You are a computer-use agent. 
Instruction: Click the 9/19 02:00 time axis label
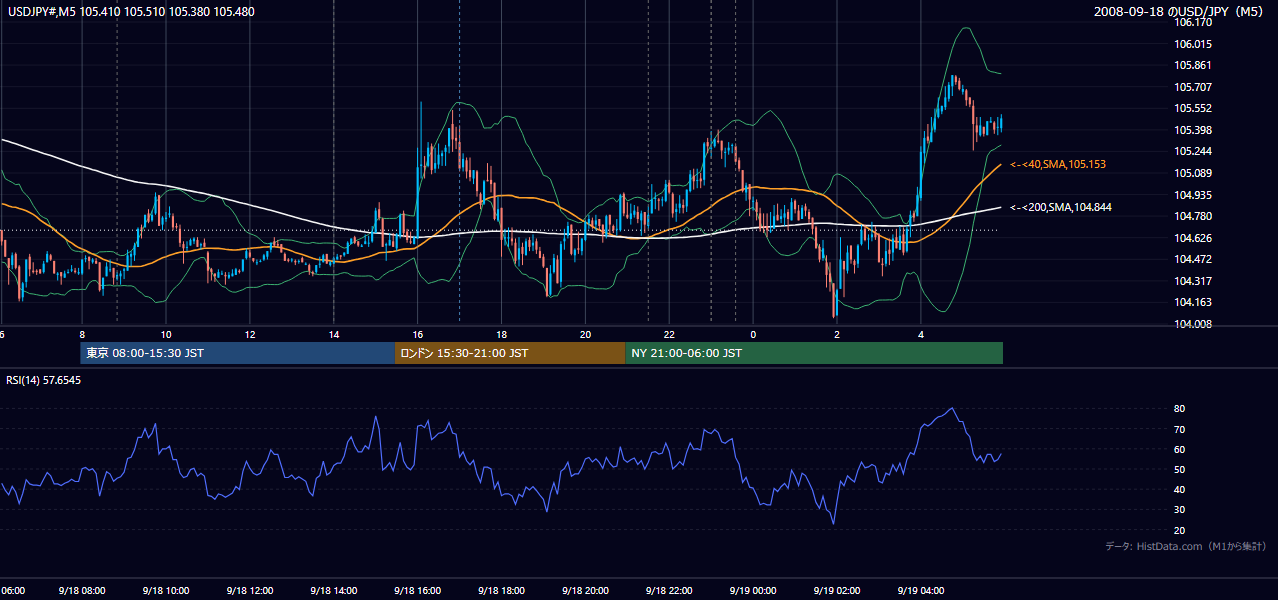(x=837, y=591)
